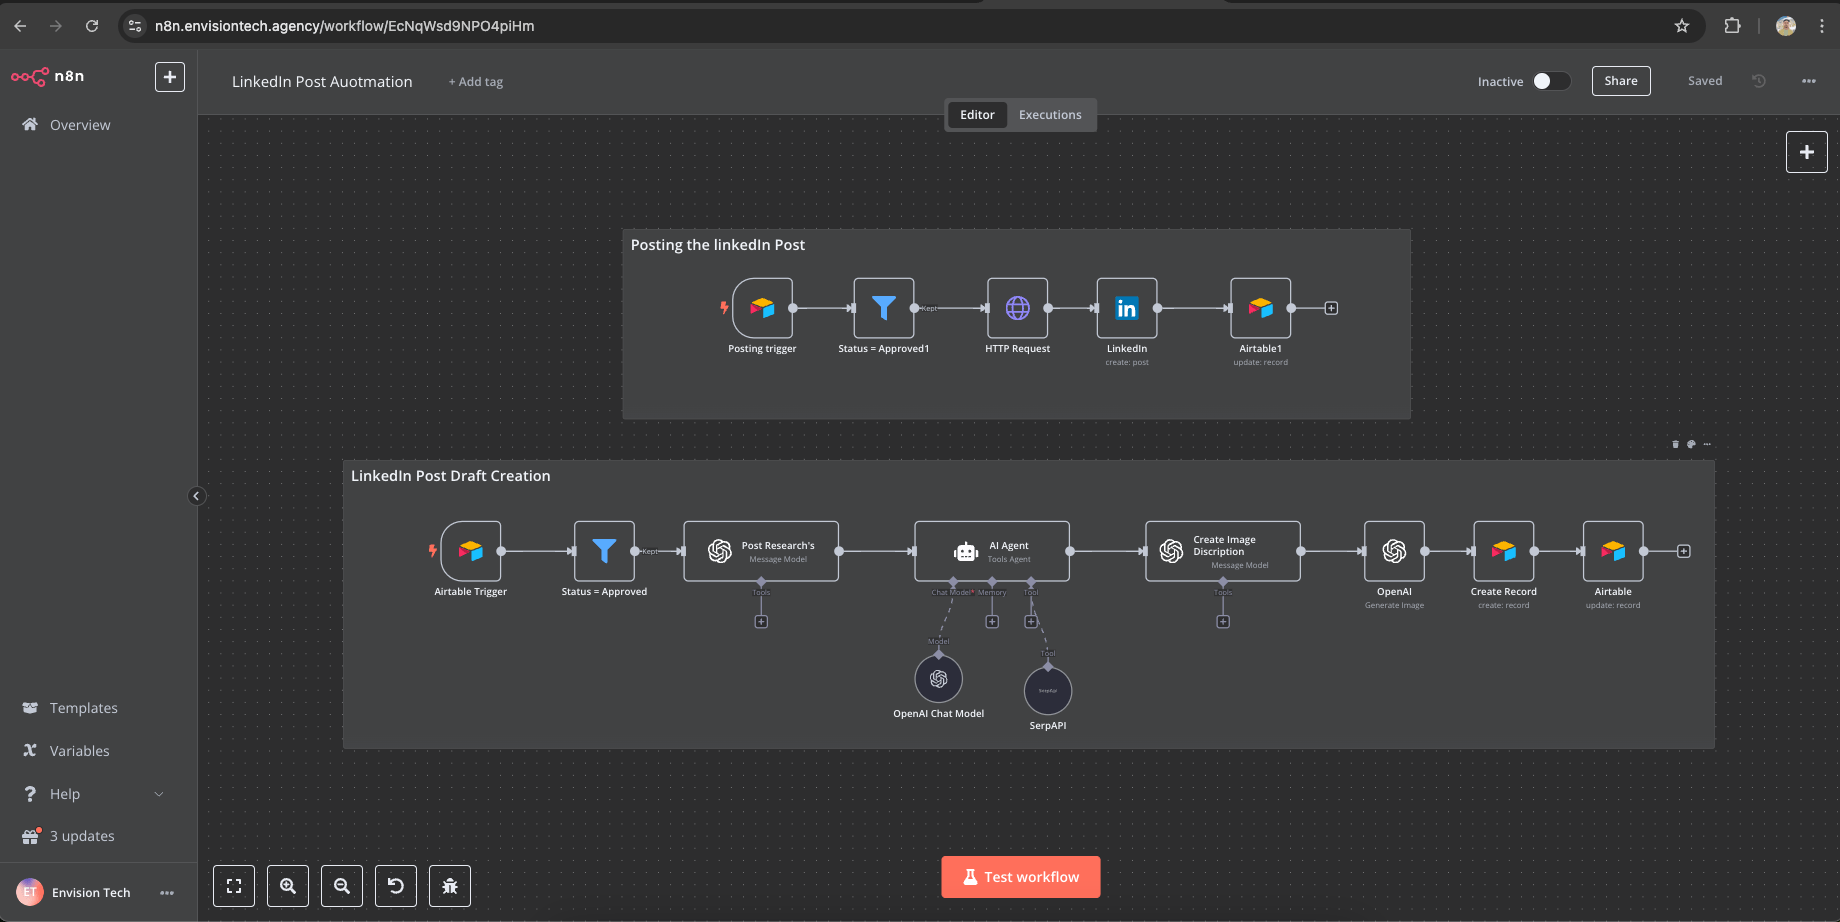Click the undo reset icon in bottom toolbar
This screenshot has width=1840, height=922.
click(395, 886)
